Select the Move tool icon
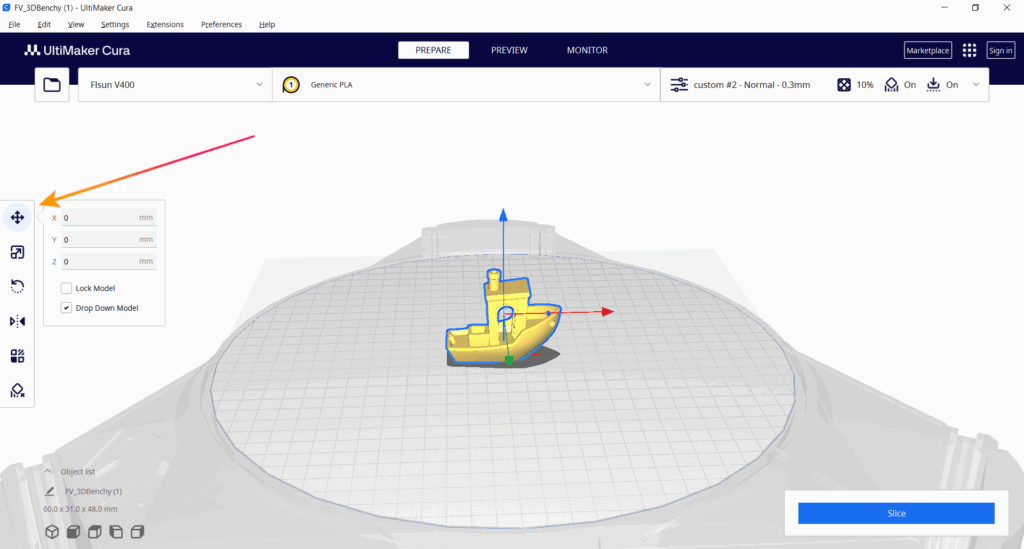This screenshot has height=549, width=1024. pos(18,217)
